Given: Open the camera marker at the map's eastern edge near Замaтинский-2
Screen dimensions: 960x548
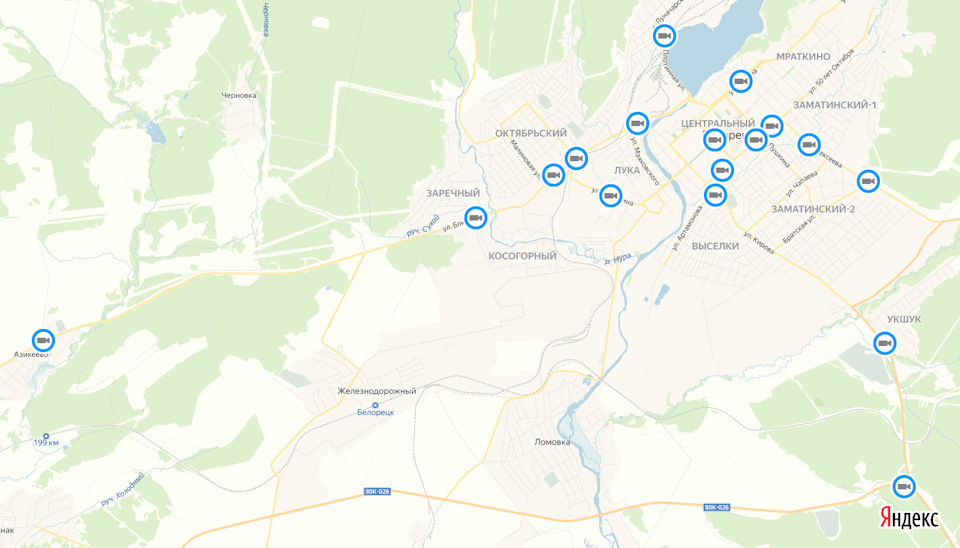Looking at the screenshot, I should [868, 181].
